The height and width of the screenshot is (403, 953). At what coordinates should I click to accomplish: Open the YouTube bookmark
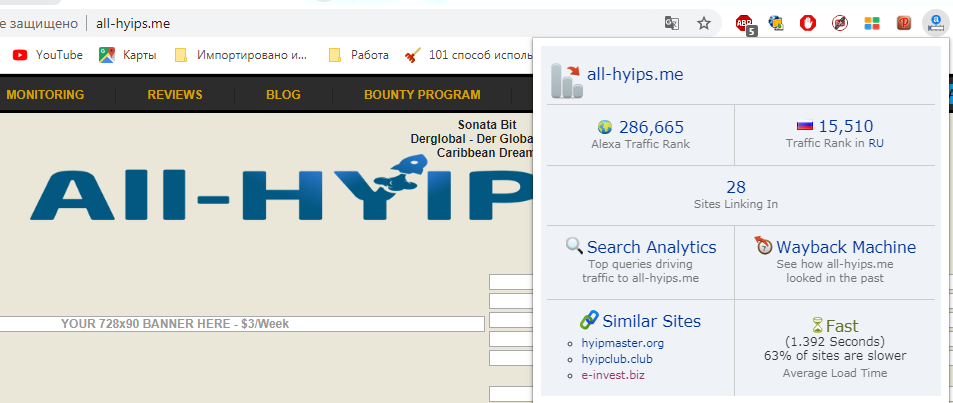point(48,55)
